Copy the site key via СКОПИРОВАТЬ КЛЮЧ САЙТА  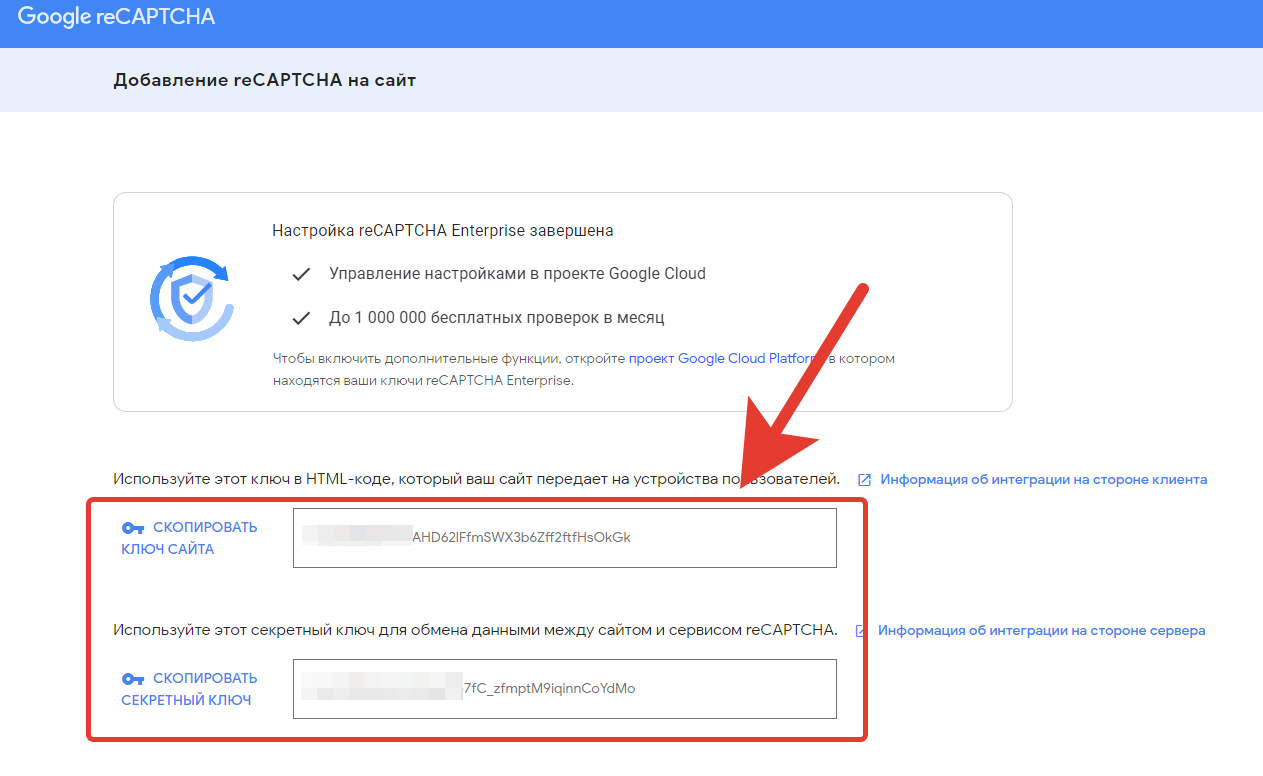189,538
